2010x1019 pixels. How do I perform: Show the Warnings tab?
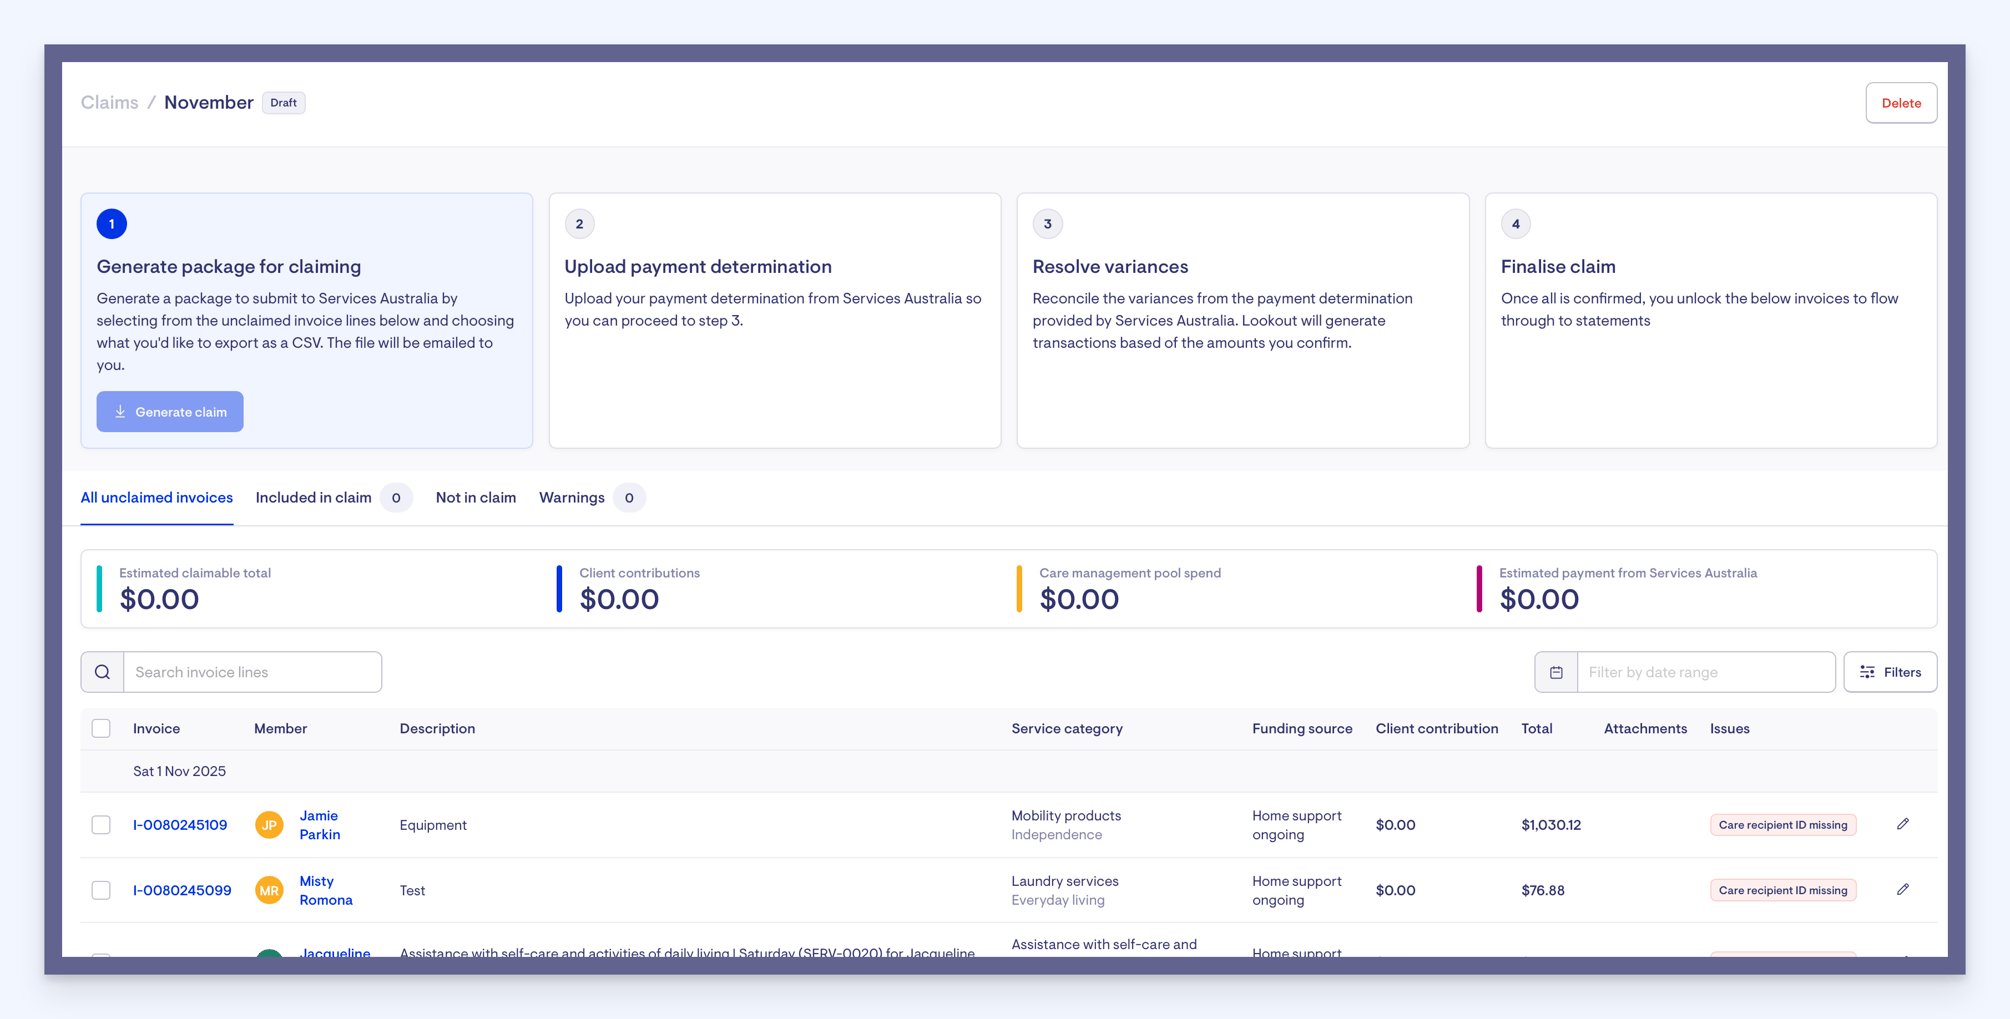click(572, 497)
